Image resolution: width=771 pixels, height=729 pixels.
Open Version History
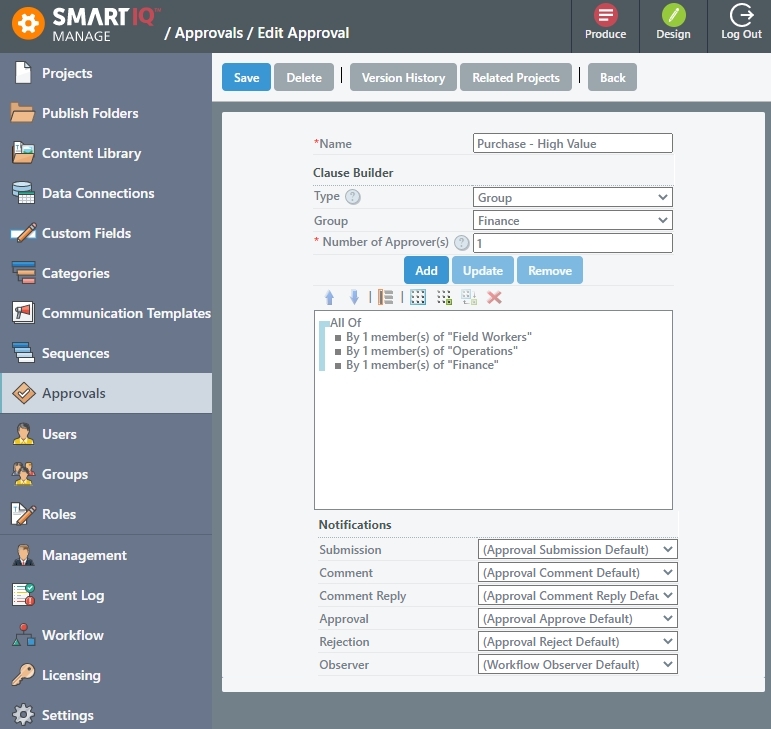click(x=403, y=77)
